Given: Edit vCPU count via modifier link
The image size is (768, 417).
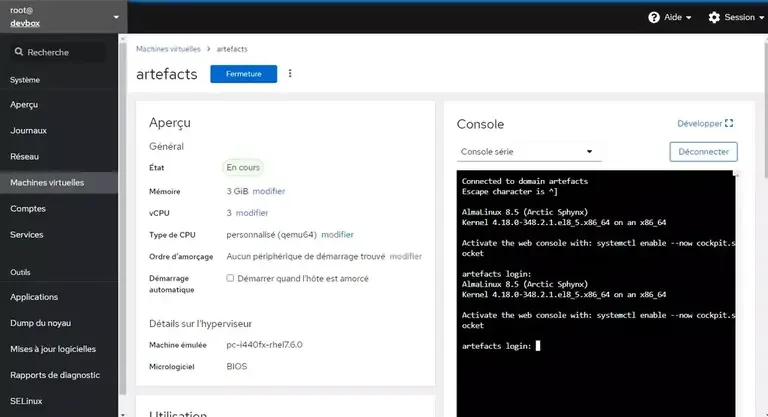Looking at the screenshot, I should (x=252, y=212).
